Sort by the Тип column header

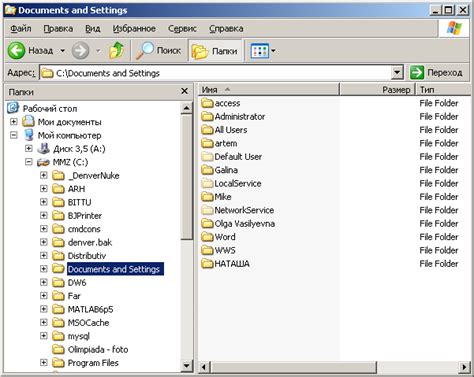pyautogui.click(x=443, y=90)
